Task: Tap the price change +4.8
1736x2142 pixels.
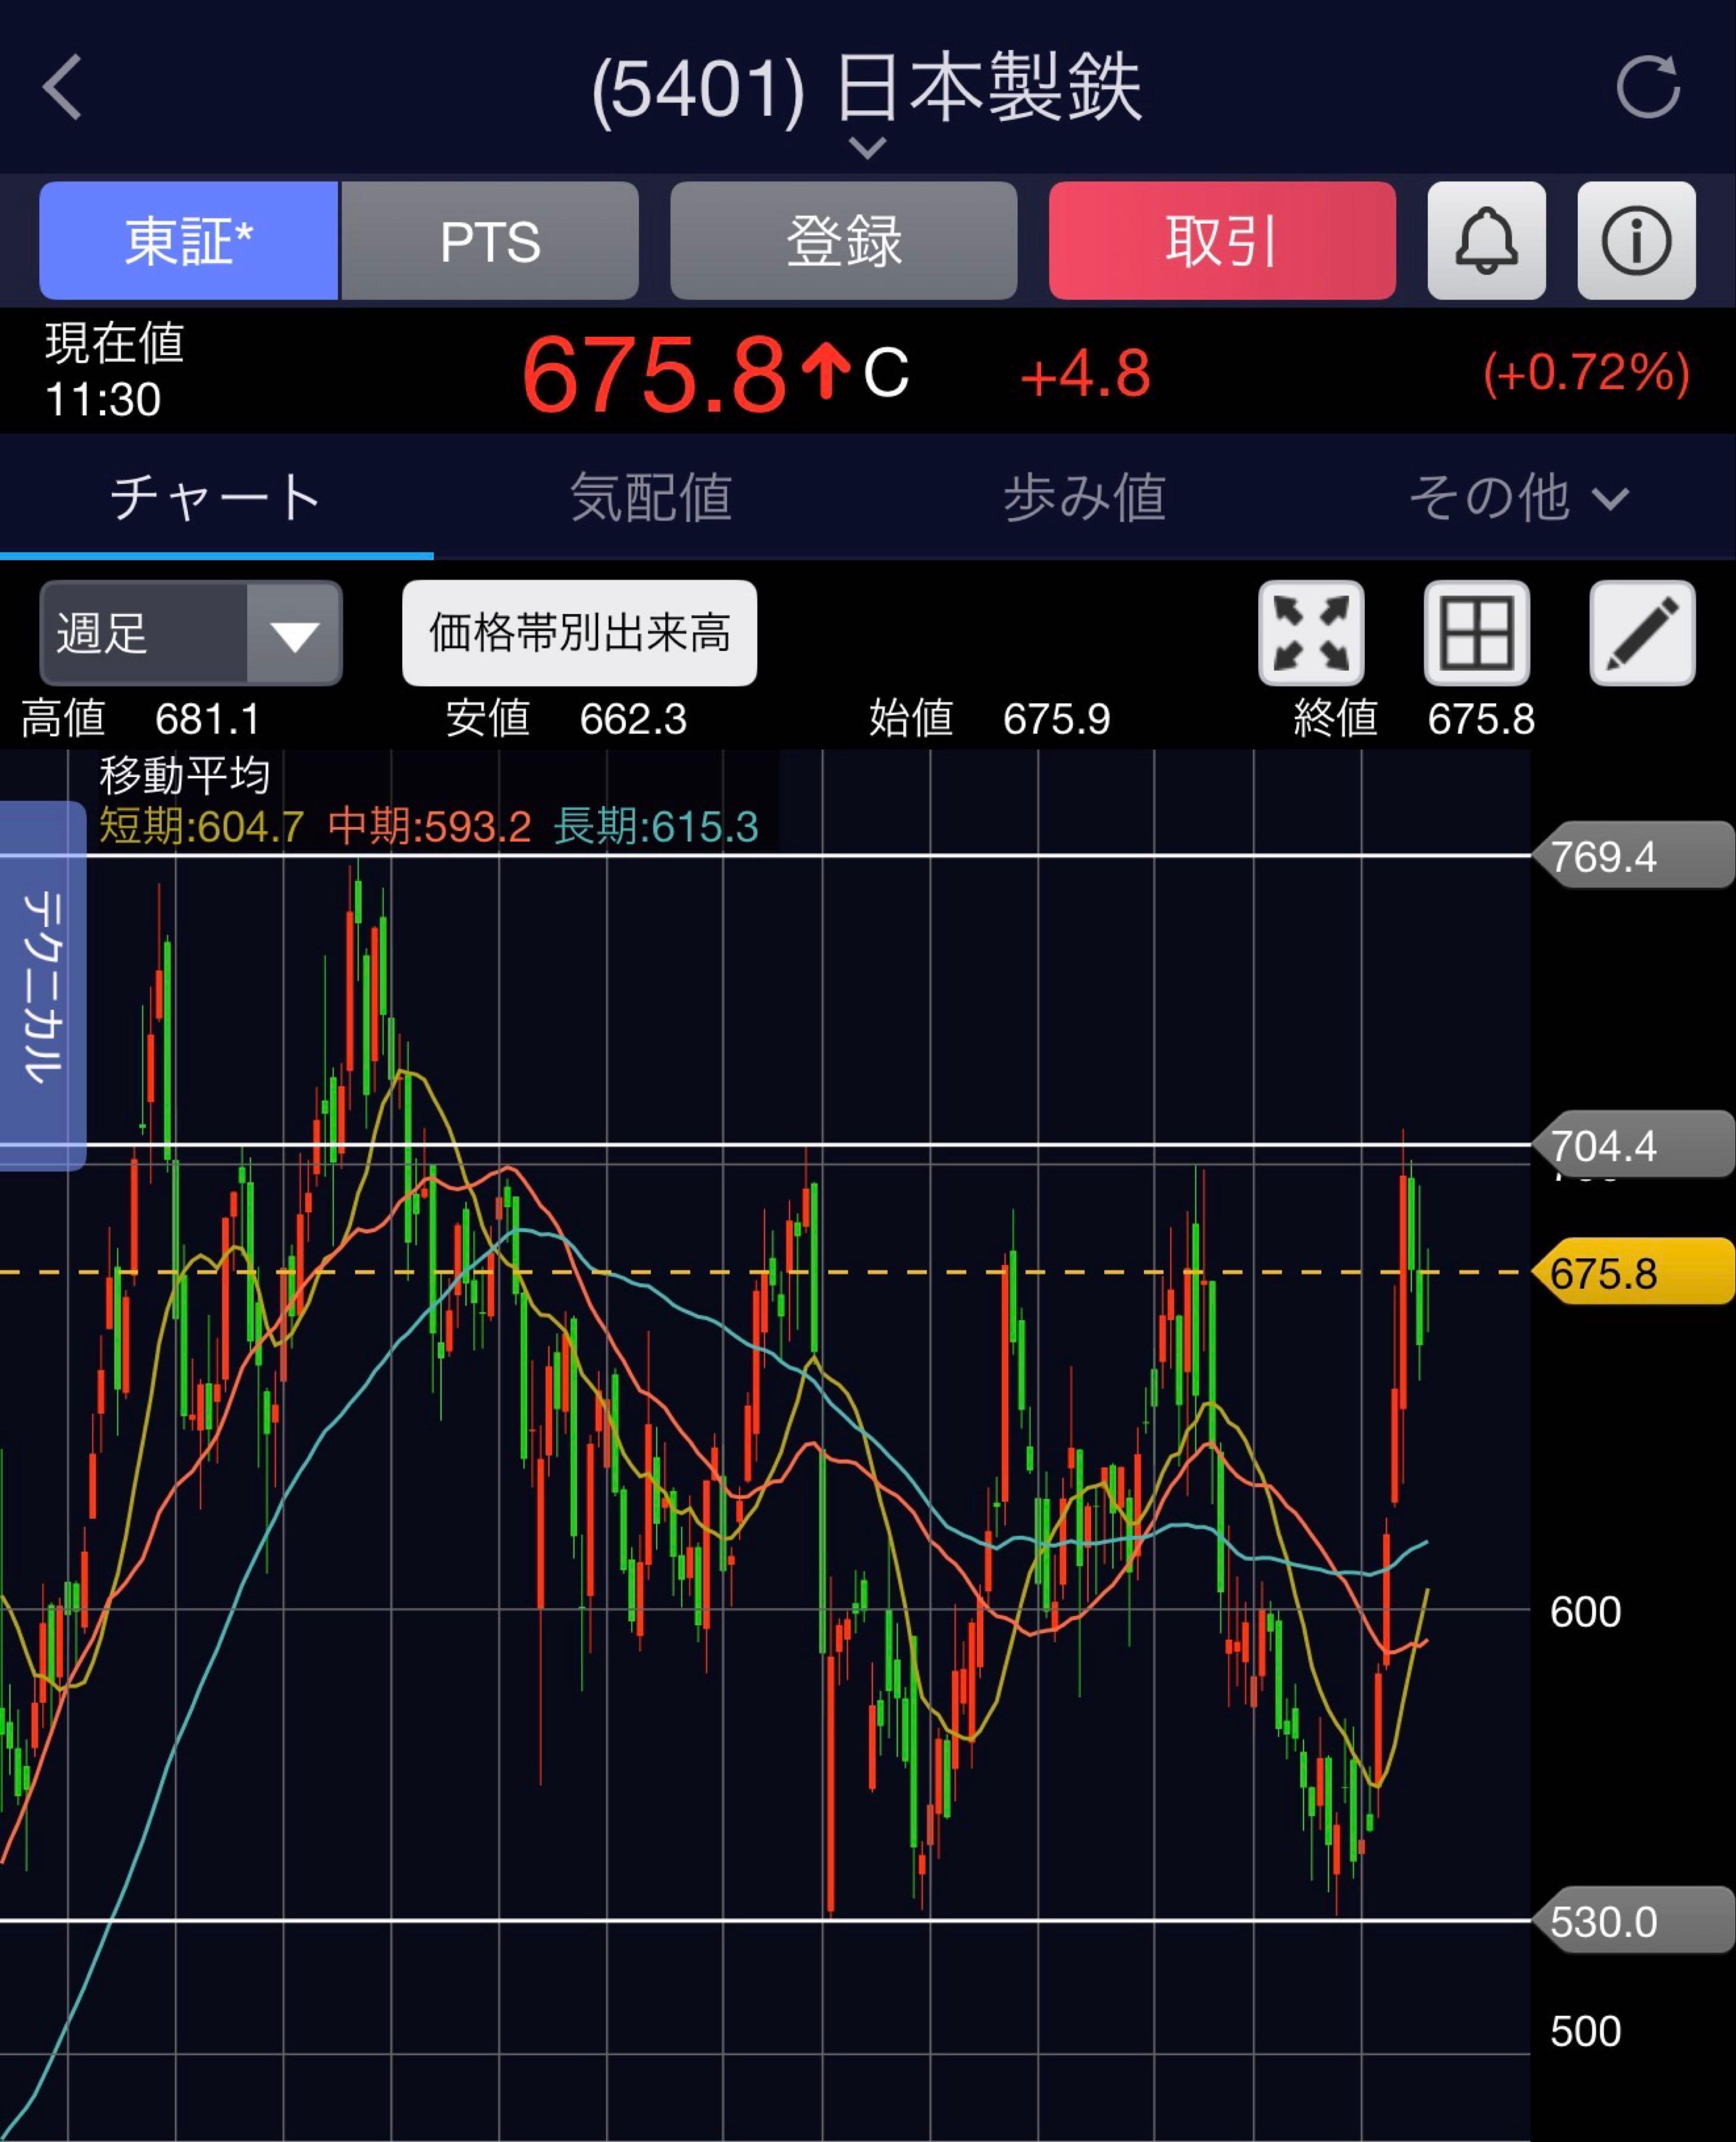Action: click(x=1085, y=374)
